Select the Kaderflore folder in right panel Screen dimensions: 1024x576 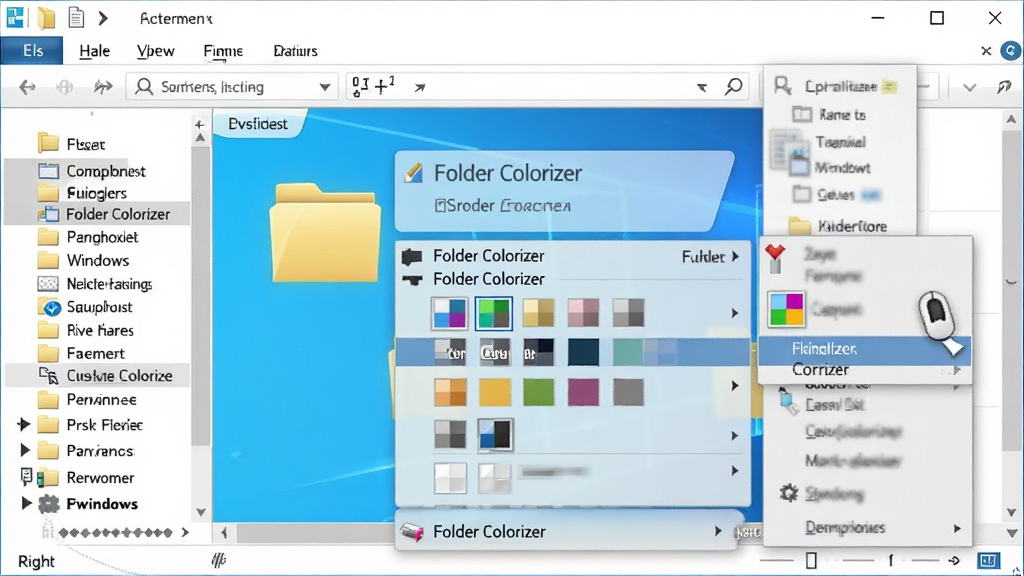(839, 226)
